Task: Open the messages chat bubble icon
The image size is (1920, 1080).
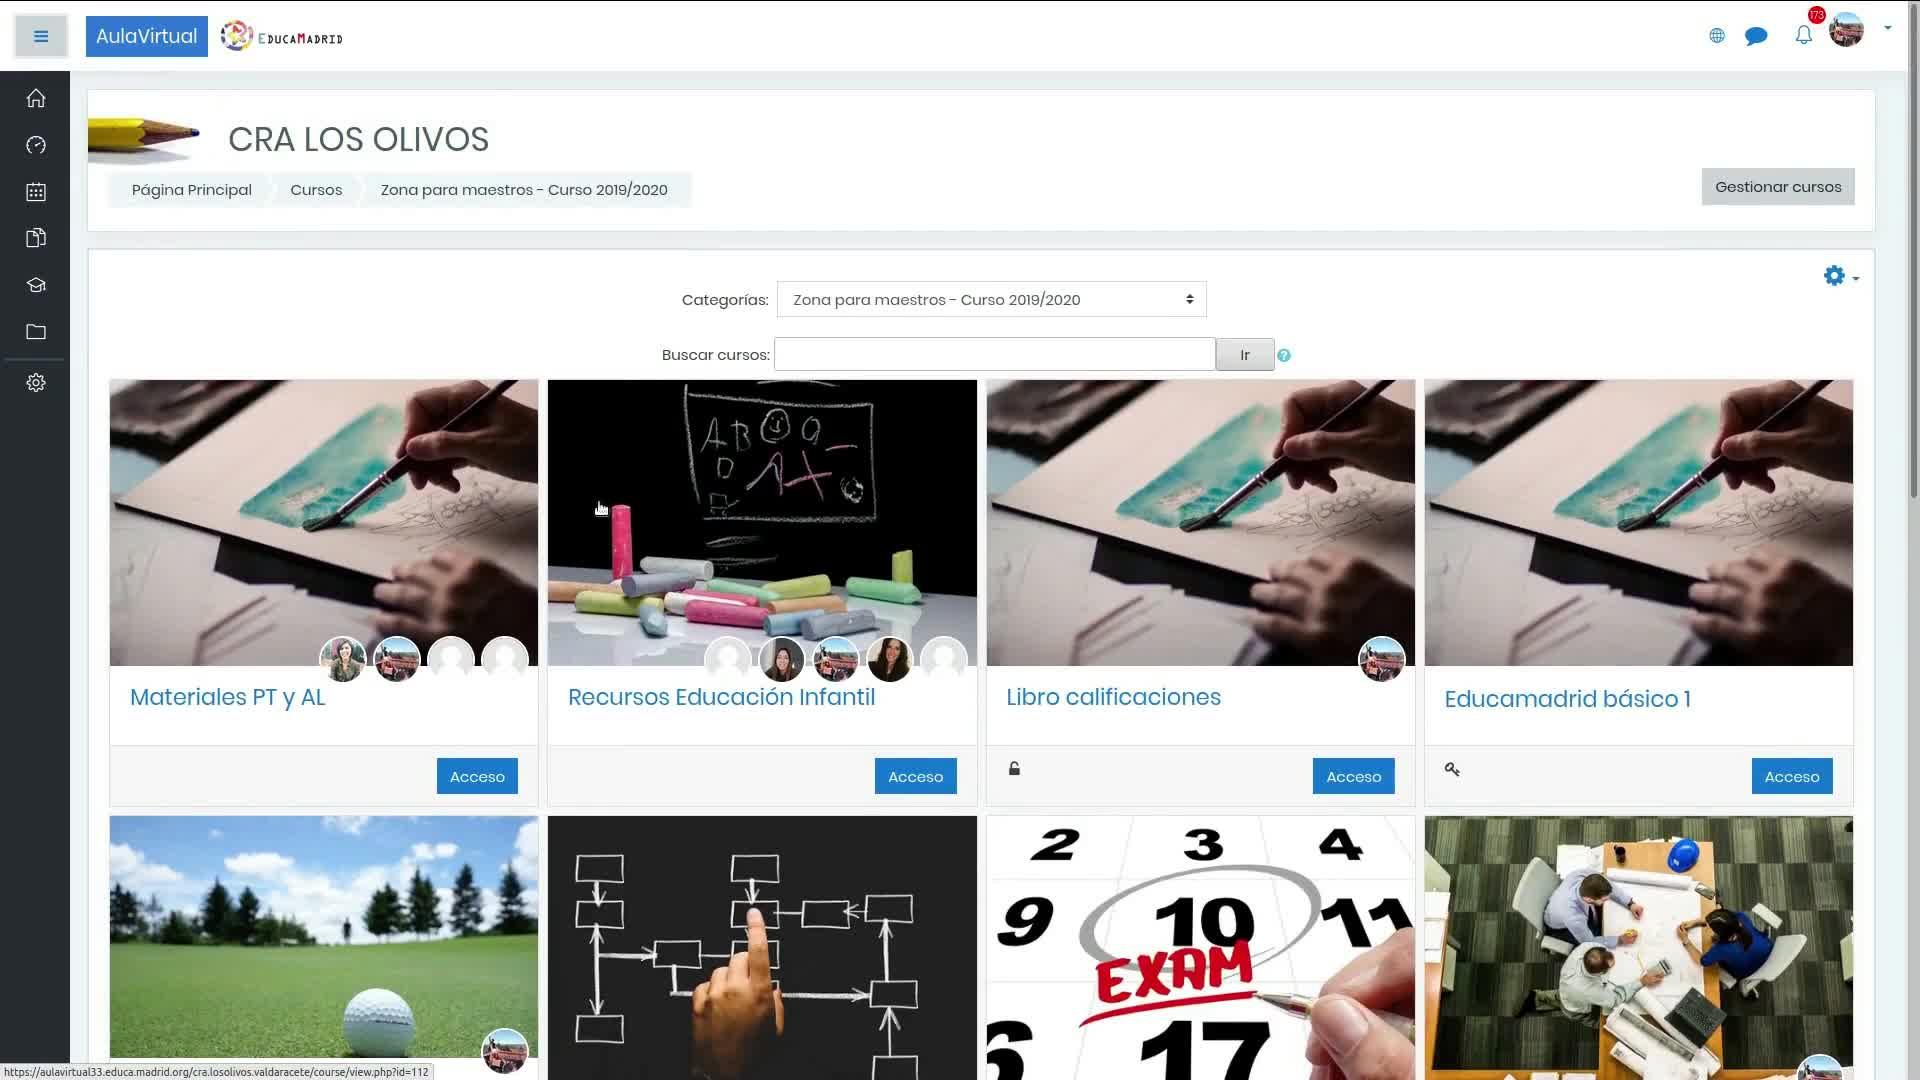Action: (x=1756, y=36)
